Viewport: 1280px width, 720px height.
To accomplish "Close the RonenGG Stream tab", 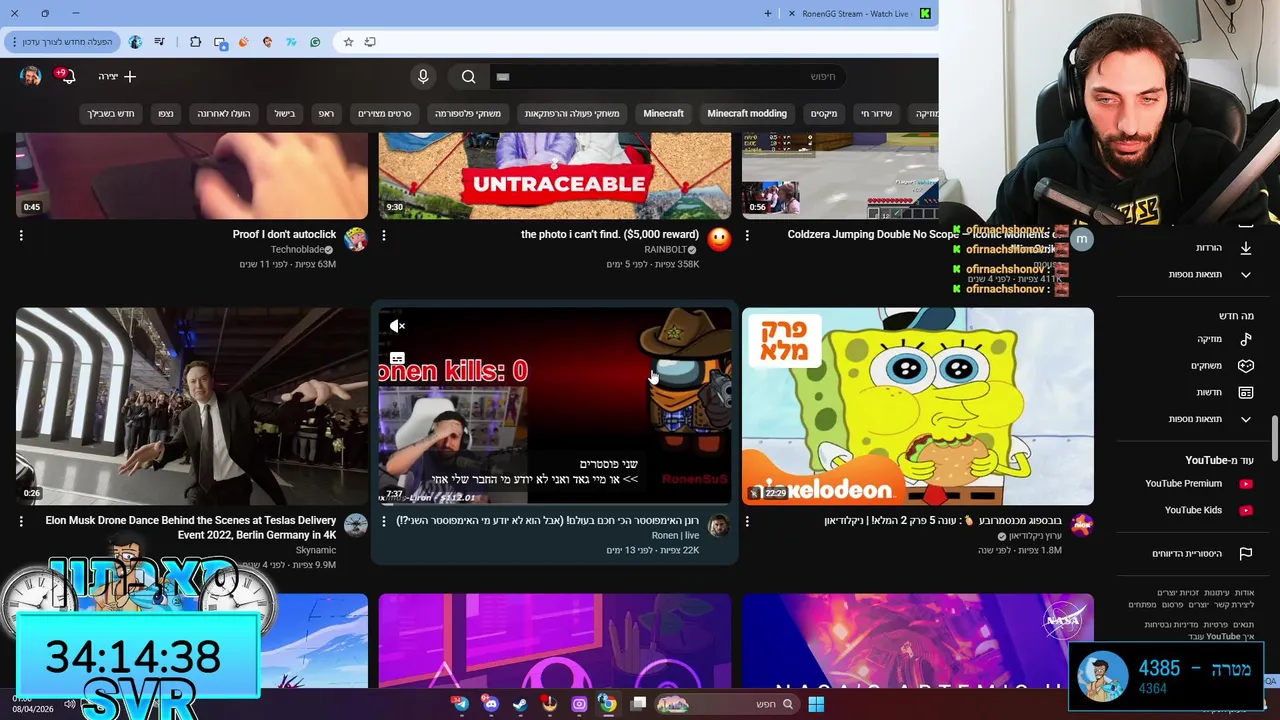I will click(x=792, y=13).
